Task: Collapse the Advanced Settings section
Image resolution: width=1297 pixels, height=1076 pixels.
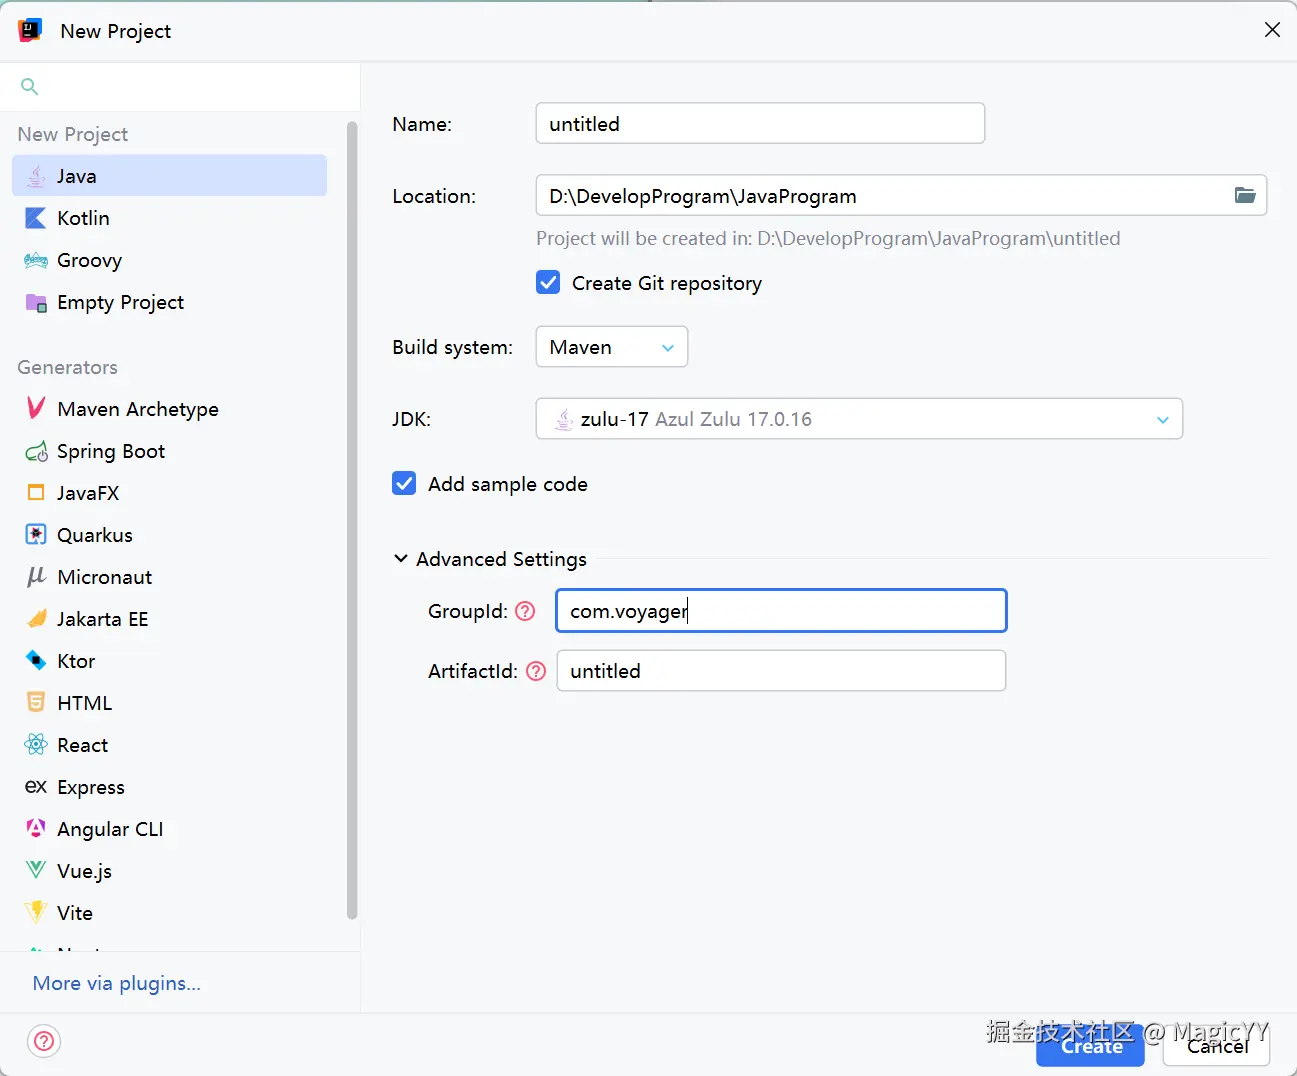Action: 401,559
